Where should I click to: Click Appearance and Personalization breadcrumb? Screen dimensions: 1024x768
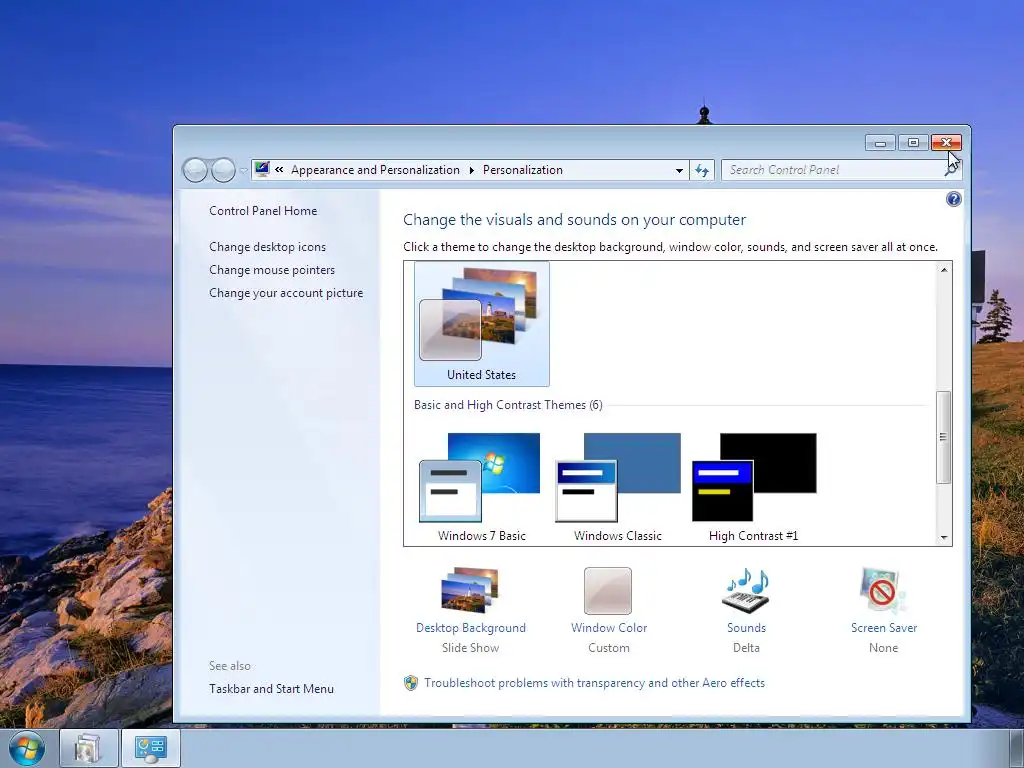tap(376, 170)
